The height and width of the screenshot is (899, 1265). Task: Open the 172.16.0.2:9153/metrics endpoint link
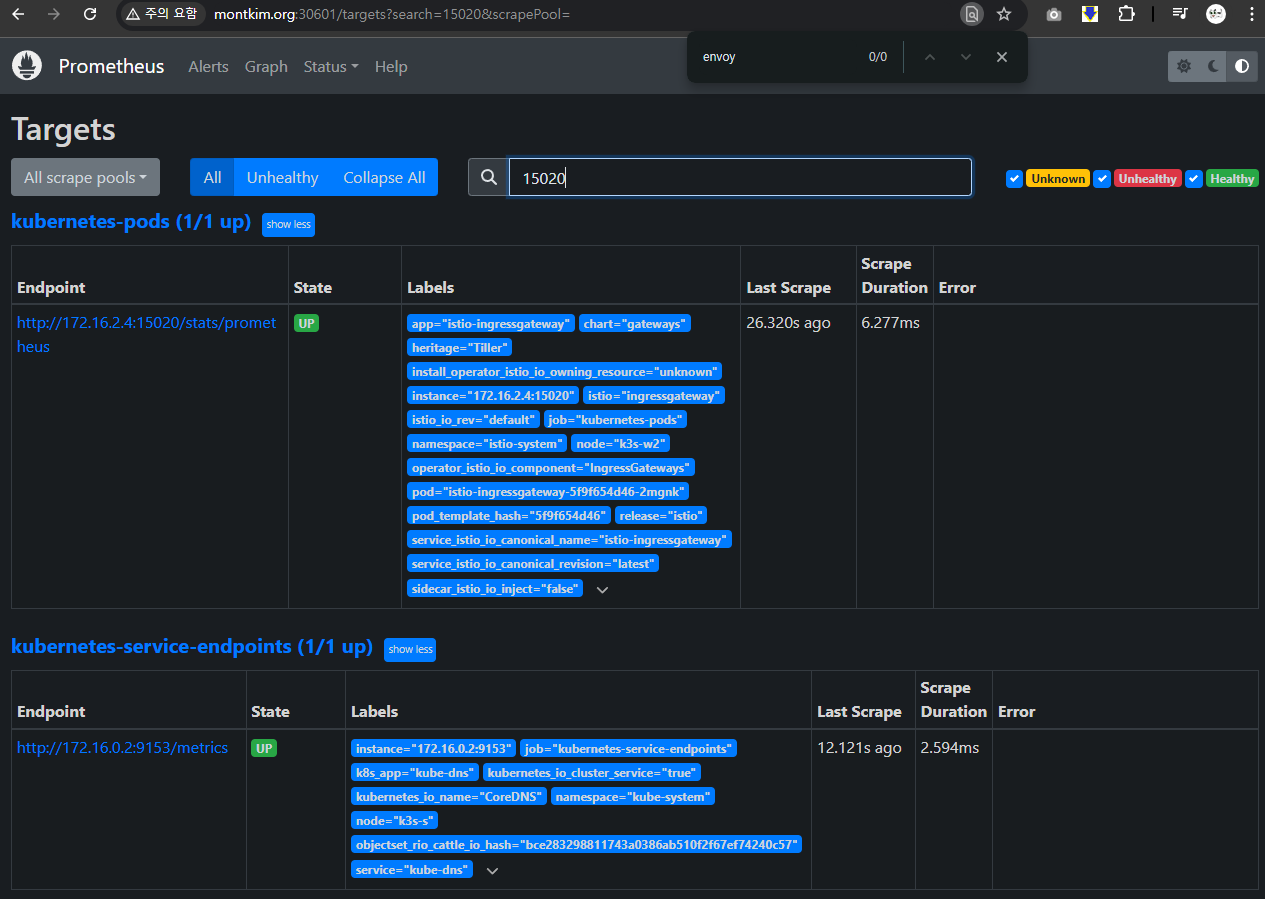pos(122,748)
